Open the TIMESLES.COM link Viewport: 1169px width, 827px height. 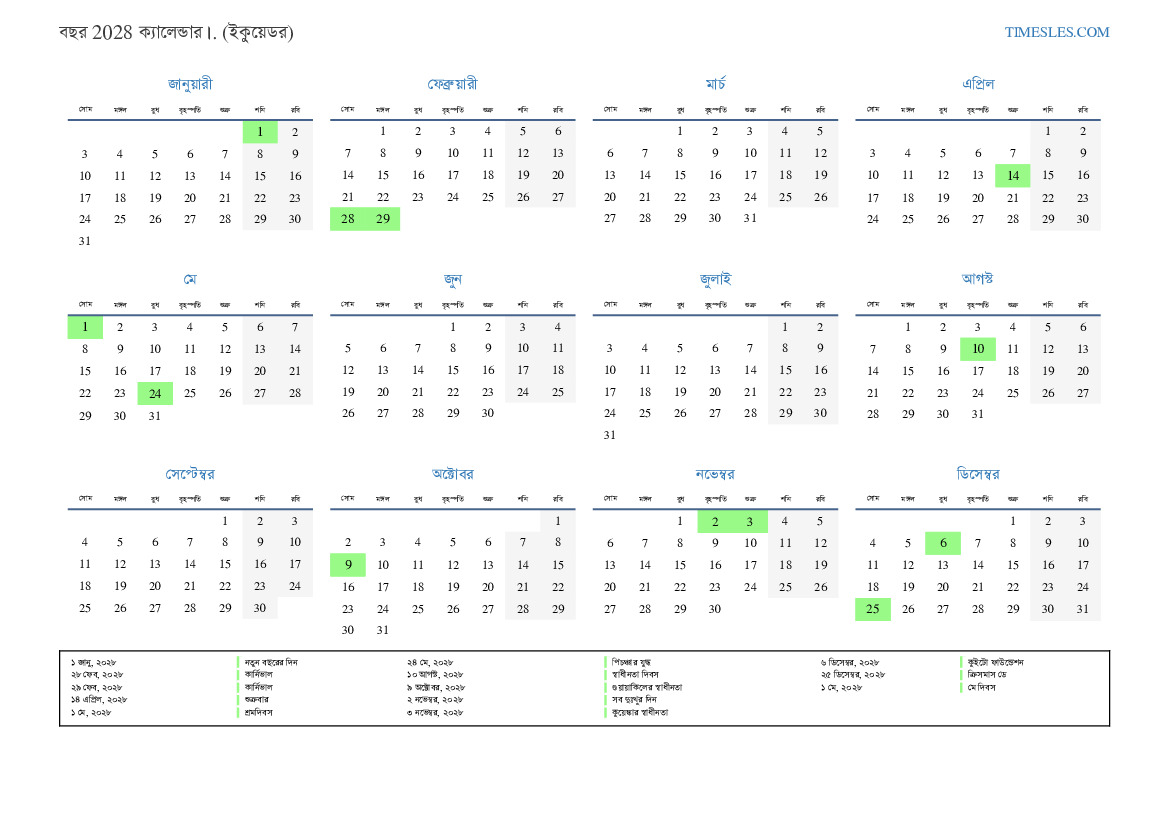coord(1056,32)
